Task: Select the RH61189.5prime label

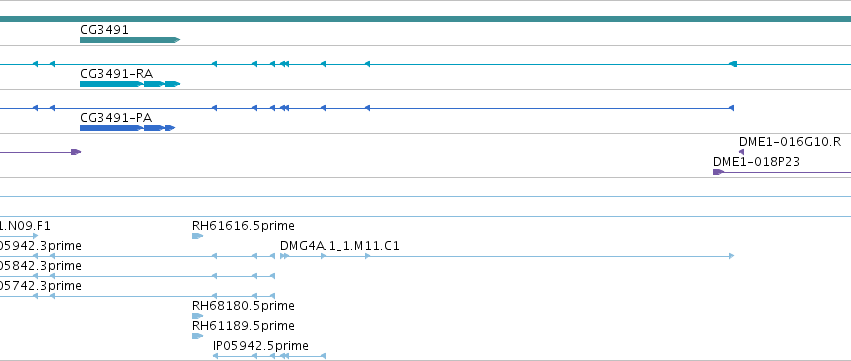Action: click(x=243, y=326)
